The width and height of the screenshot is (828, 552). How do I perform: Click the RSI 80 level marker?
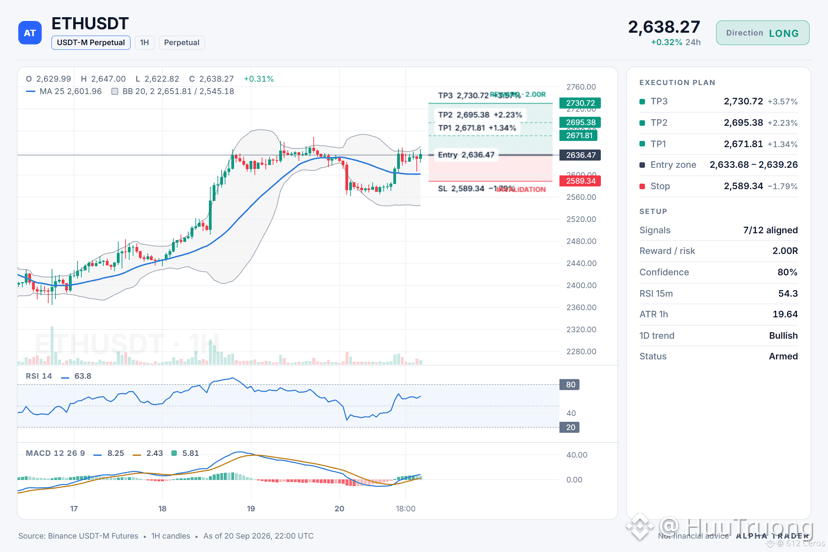click(x=570, y=385)
